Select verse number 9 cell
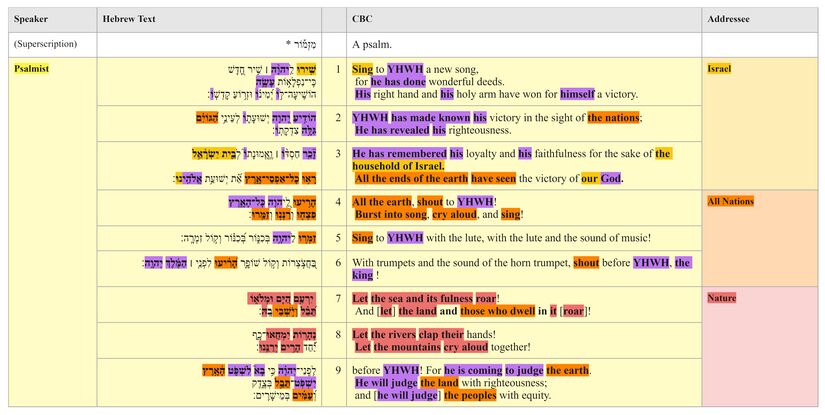This screenshot has height=415, width=825. coord(334,370)
